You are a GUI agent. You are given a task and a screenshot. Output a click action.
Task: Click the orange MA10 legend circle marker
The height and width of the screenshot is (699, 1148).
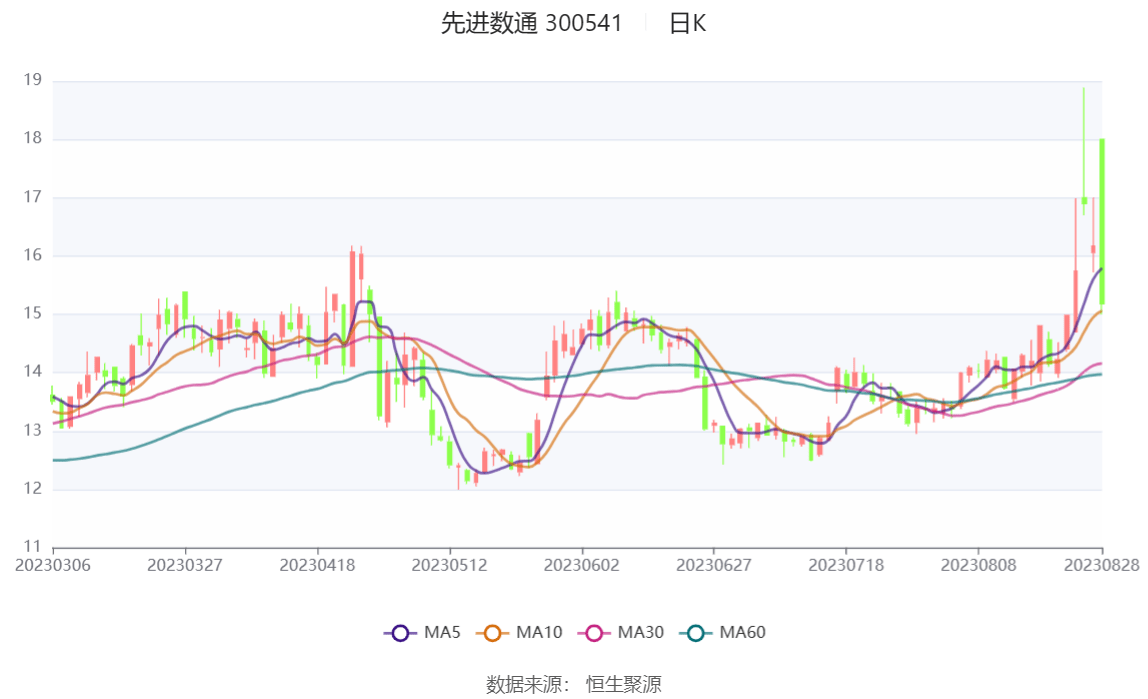[492, 633]
